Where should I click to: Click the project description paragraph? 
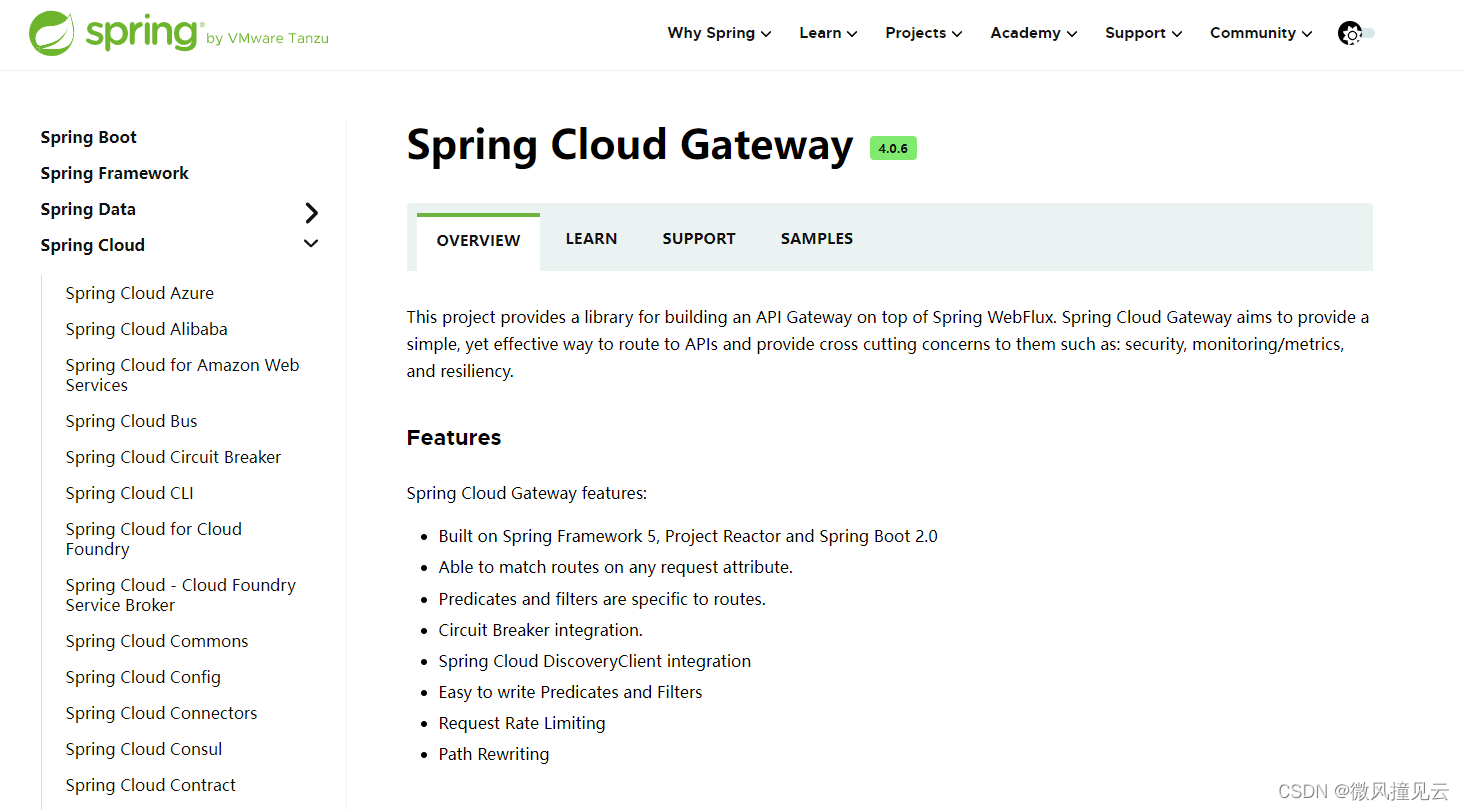pyautogui.click(x=888, y=344)
